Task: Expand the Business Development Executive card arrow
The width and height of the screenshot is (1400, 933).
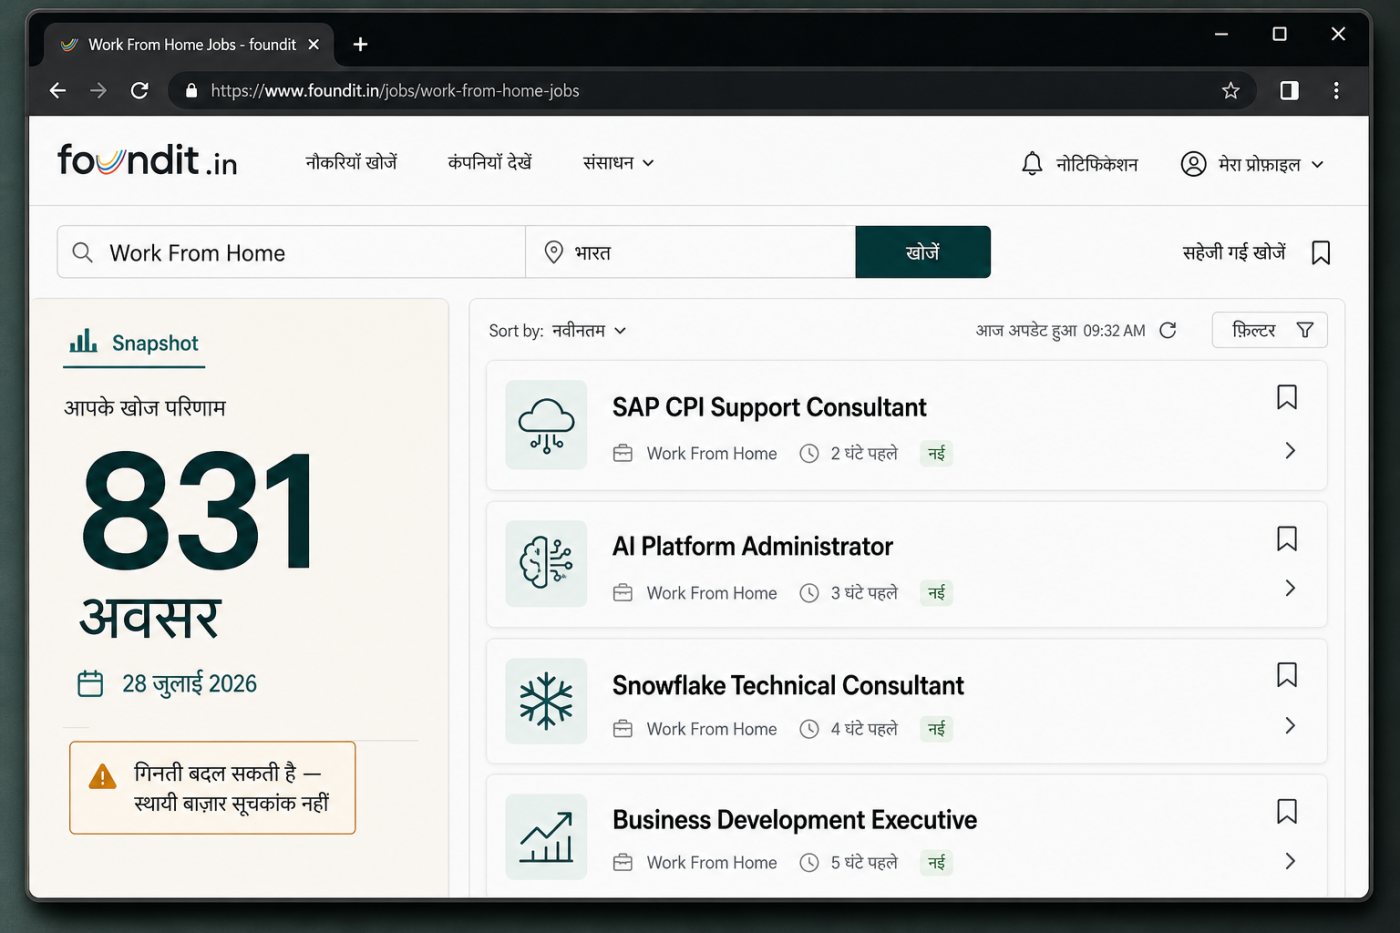Action: (x=1290, y=861)
